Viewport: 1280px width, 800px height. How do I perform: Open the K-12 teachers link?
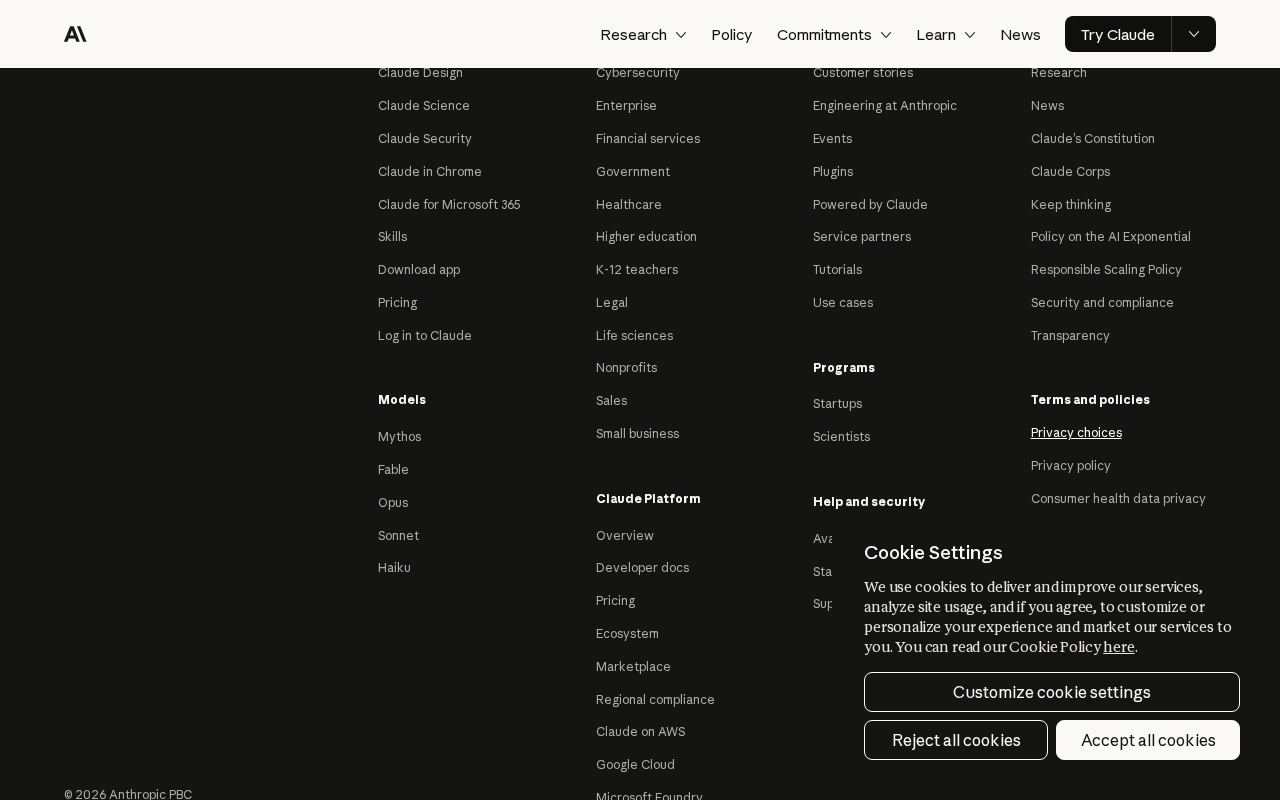tap(637, 269)
